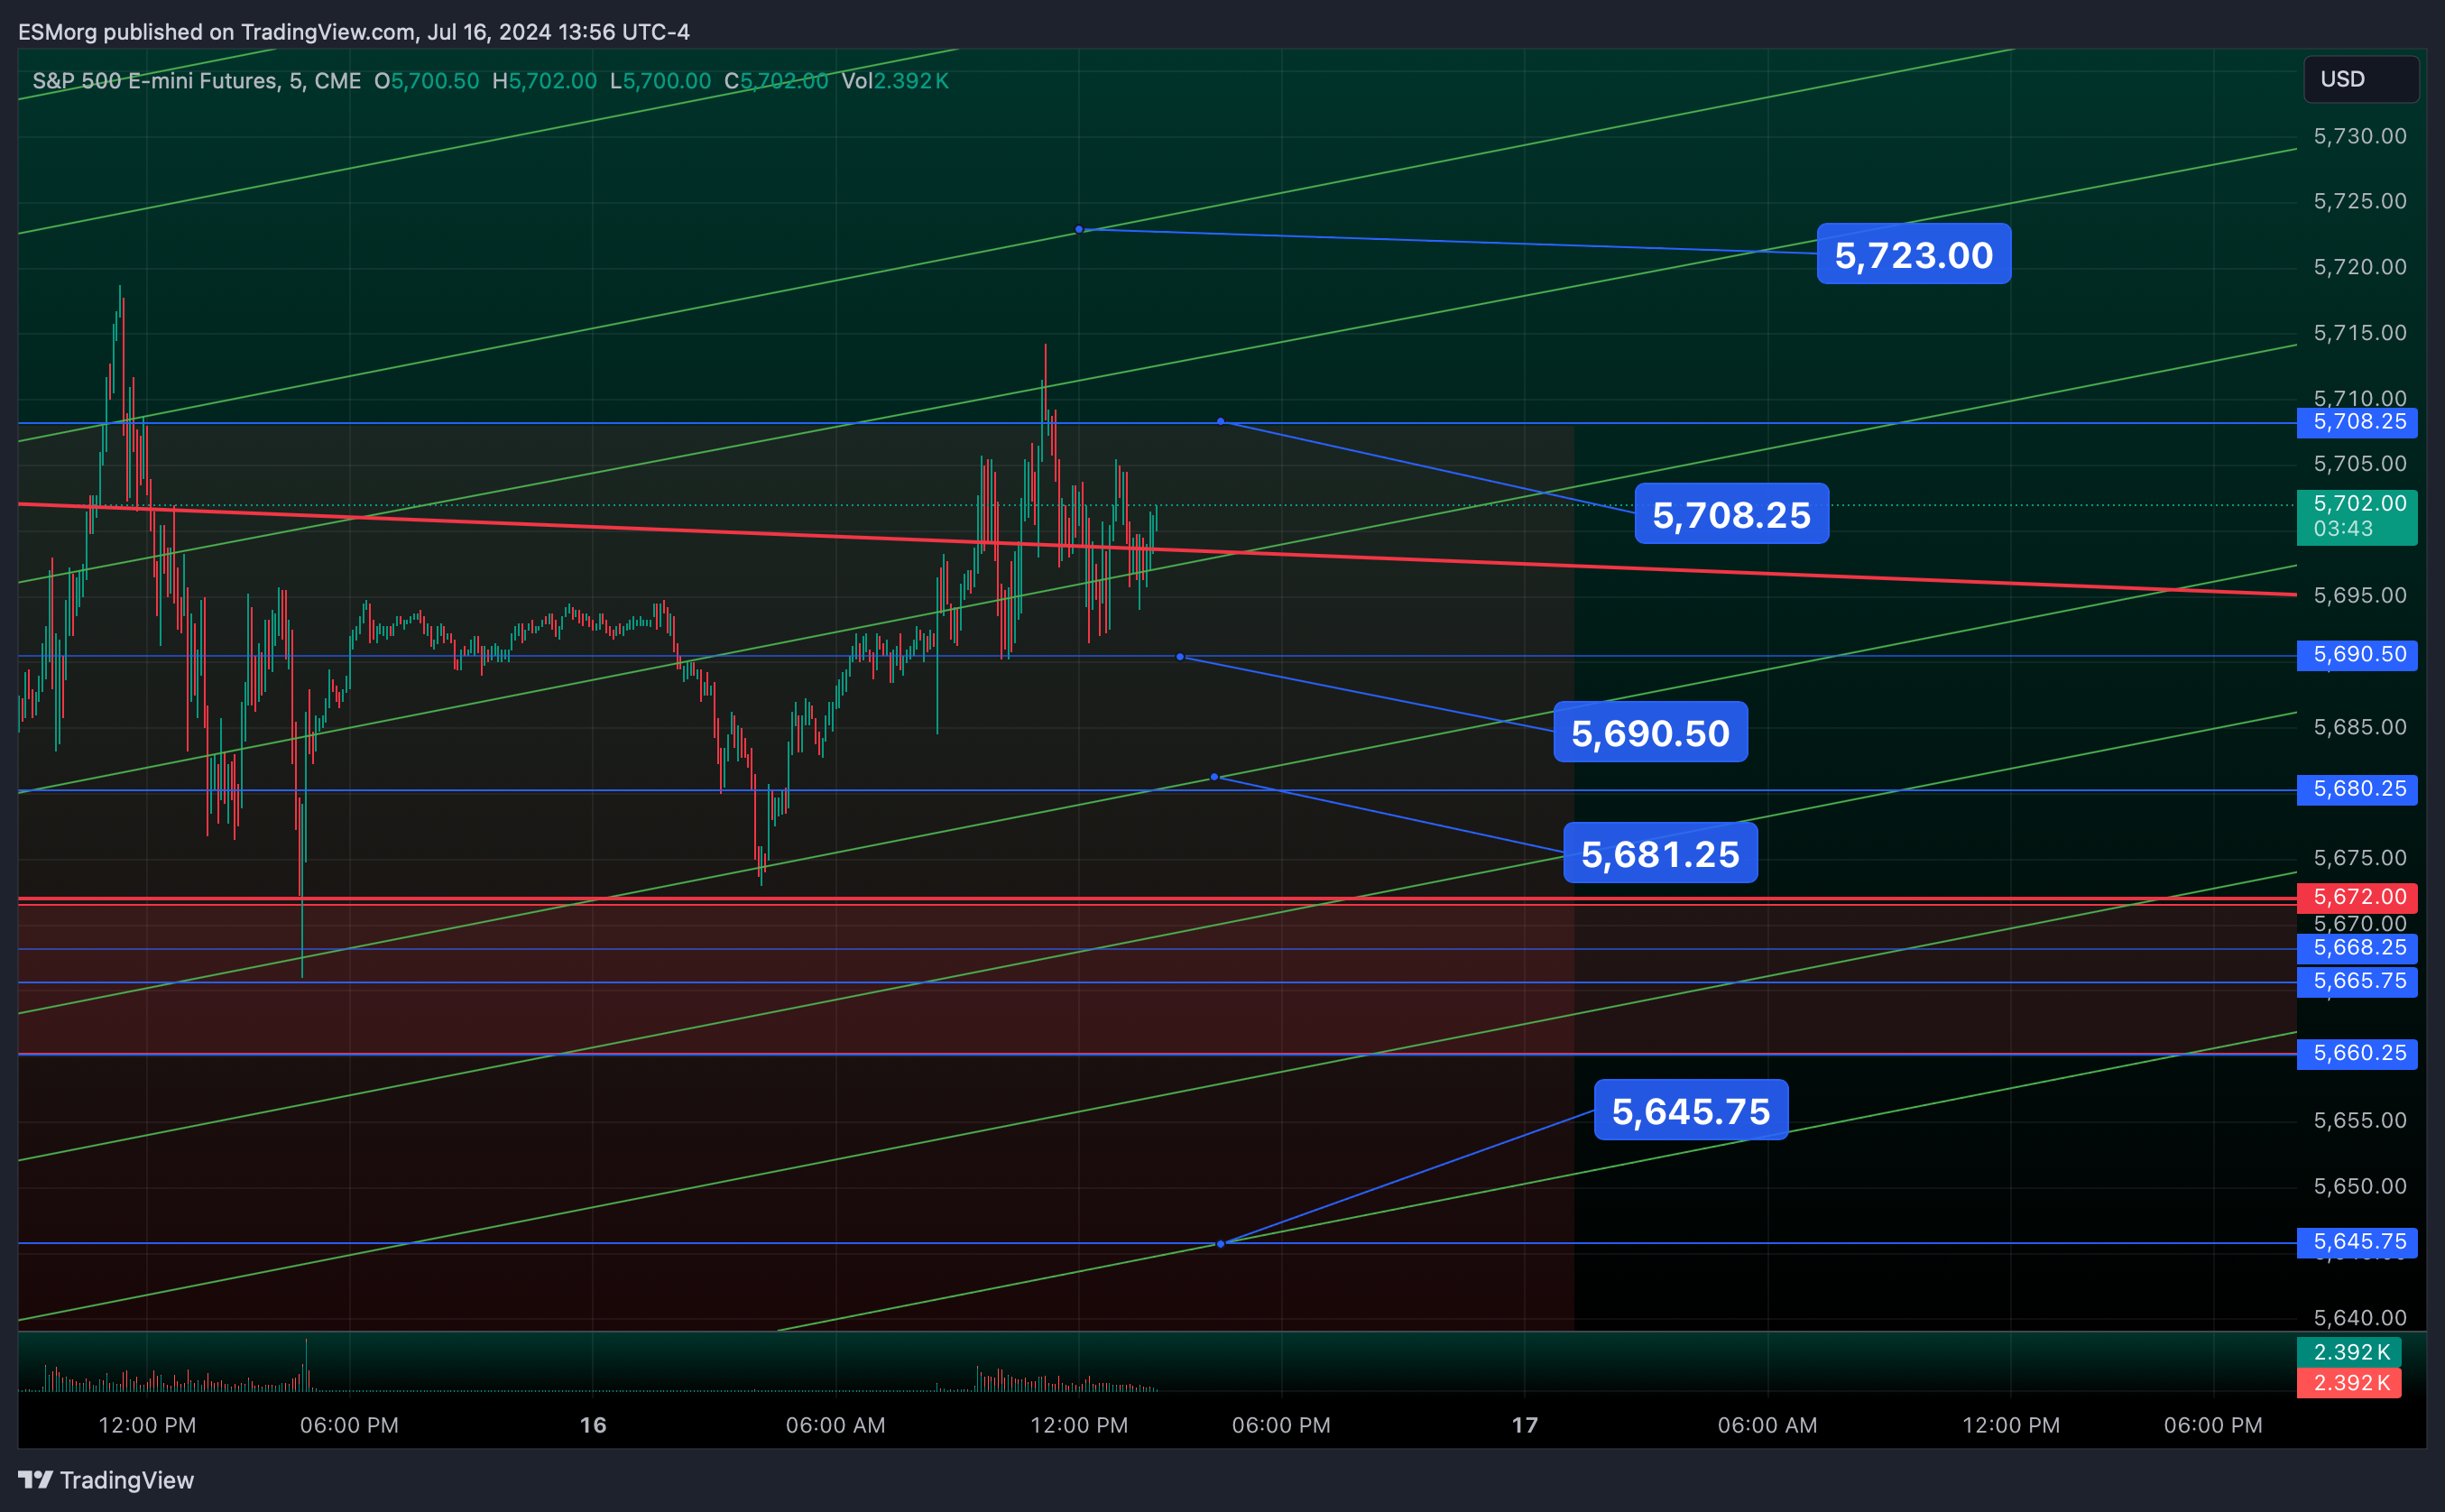Click the USD currency button
This screenshot has width=2445, height=1512.
pos(2361,79)
